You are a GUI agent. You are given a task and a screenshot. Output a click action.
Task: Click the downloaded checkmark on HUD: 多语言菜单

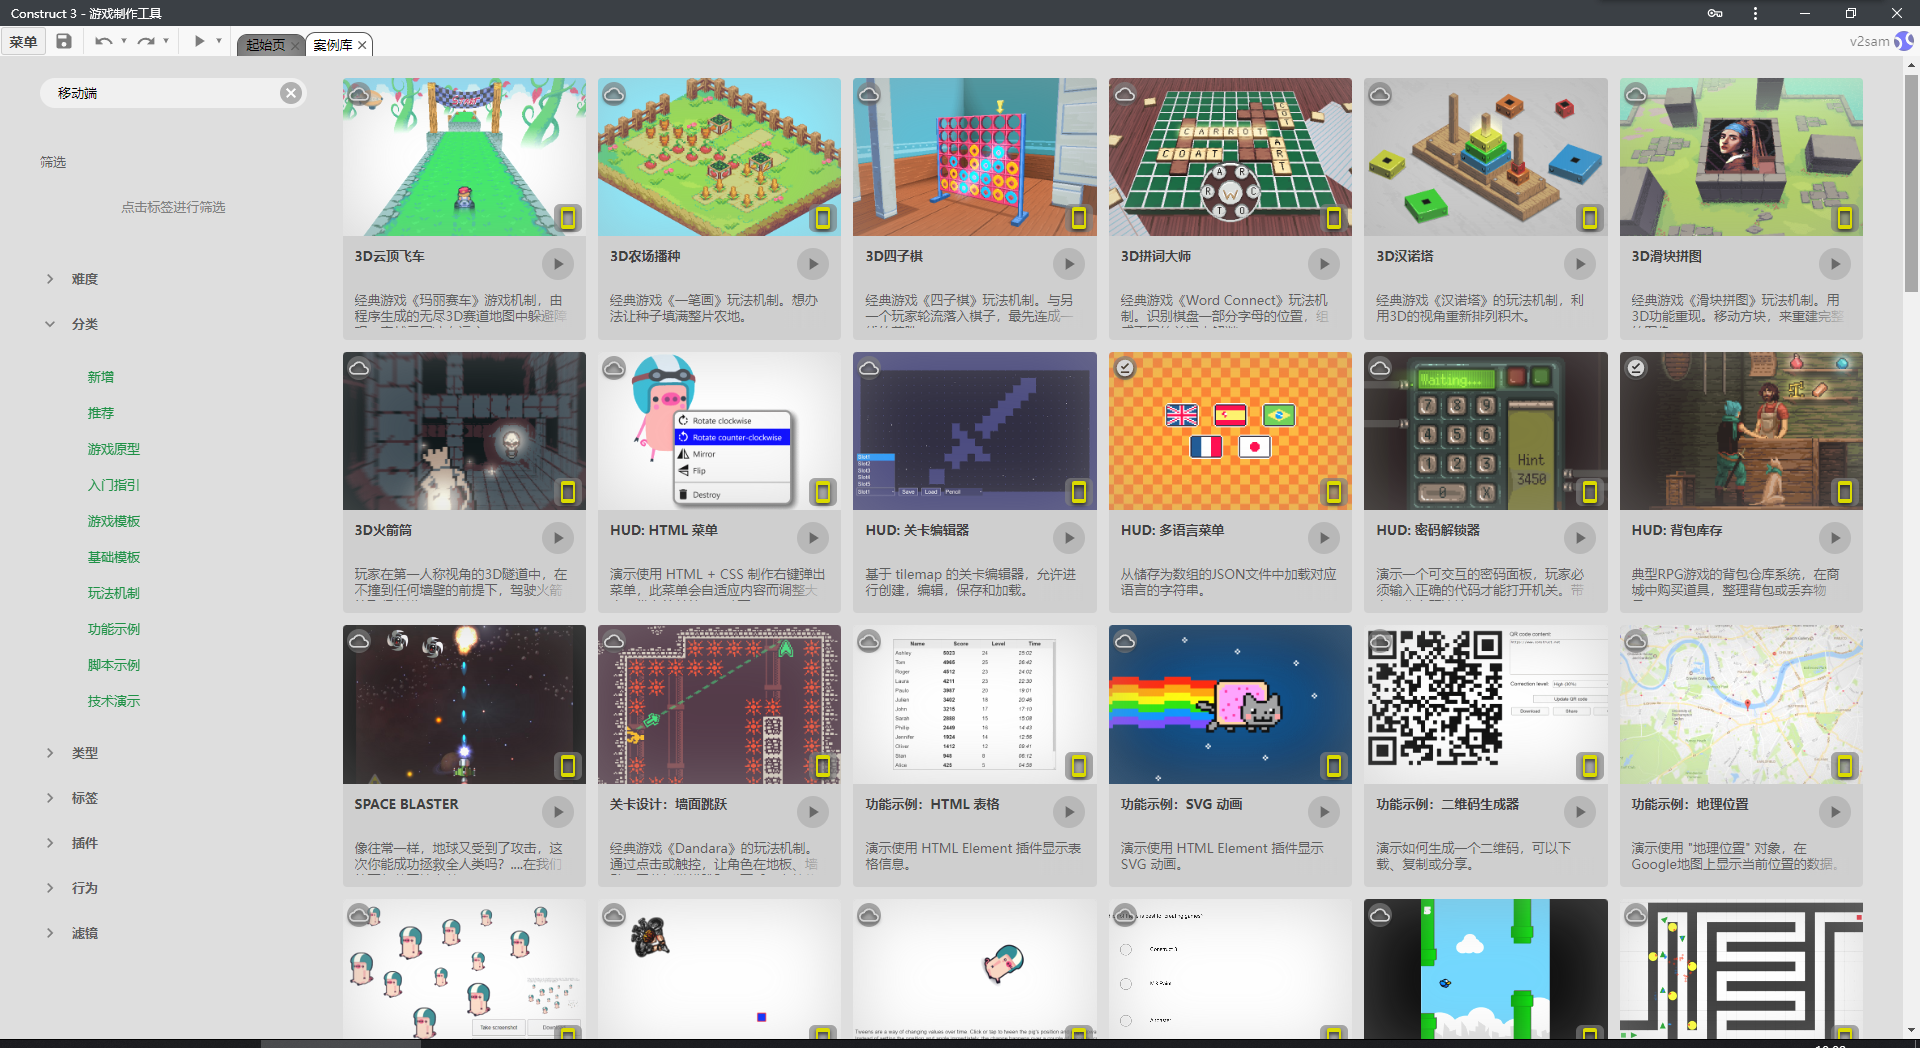pyautogui.click(x=1125, y=368)
